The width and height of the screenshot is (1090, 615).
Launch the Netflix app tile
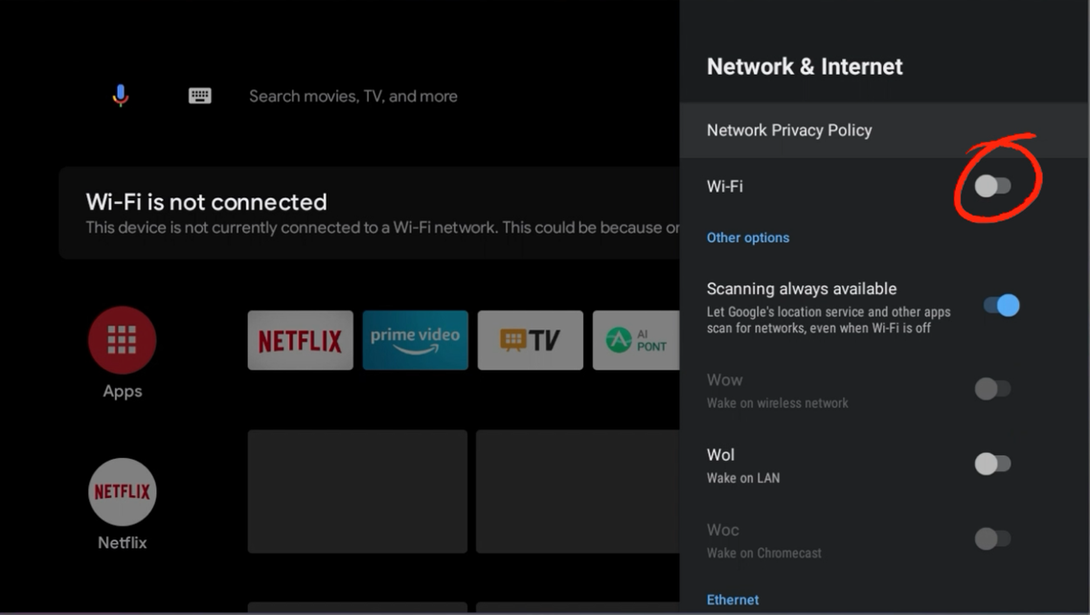pyautogui.click(x=300, y=340)
